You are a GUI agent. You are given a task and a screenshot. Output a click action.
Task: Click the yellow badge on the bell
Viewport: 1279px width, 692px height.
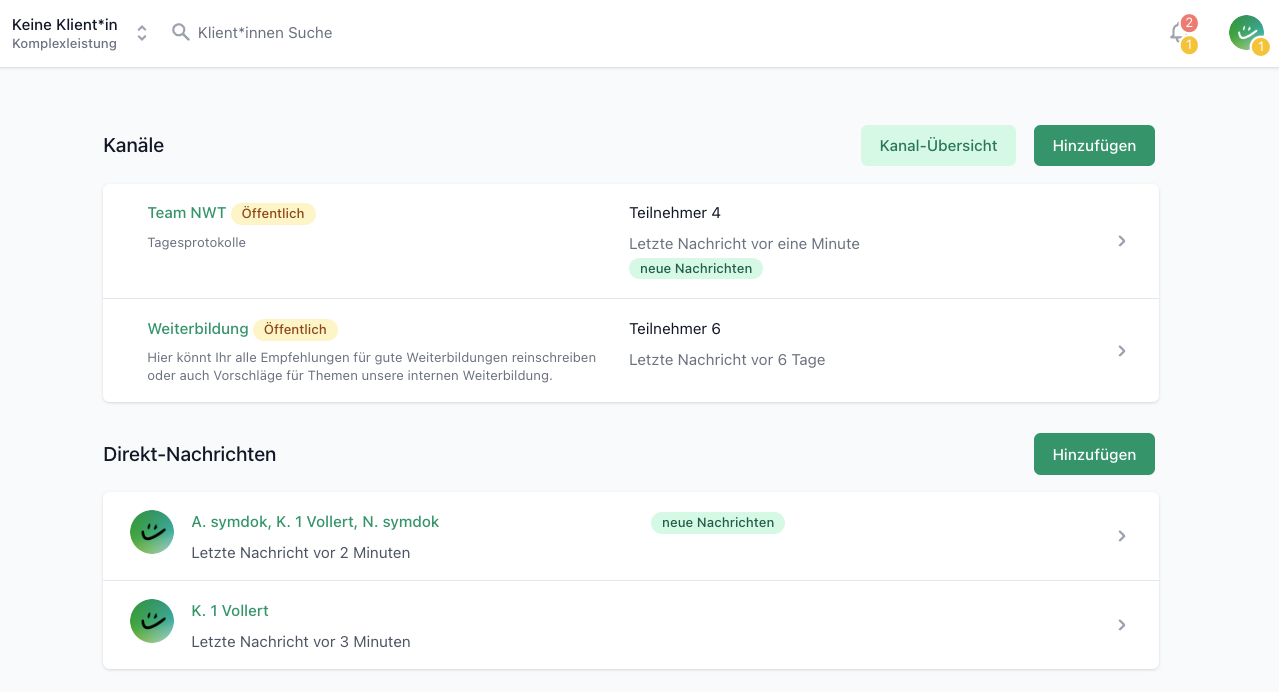tap(1189, 45)
